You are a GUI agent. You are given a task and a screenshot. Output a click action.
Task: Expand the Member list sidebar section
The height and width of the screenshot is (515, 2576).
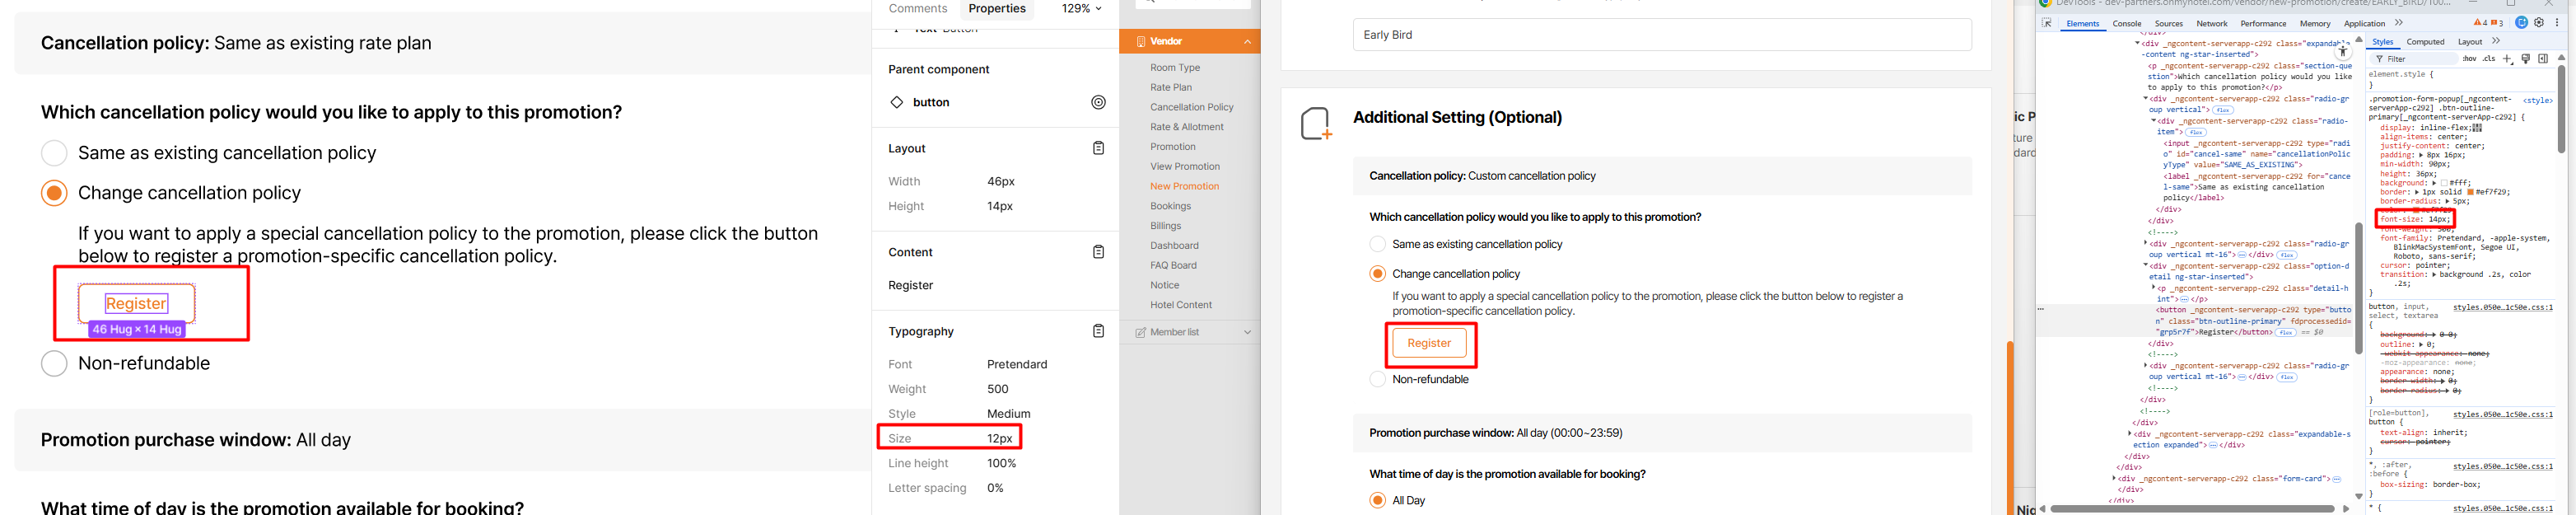1247,332
